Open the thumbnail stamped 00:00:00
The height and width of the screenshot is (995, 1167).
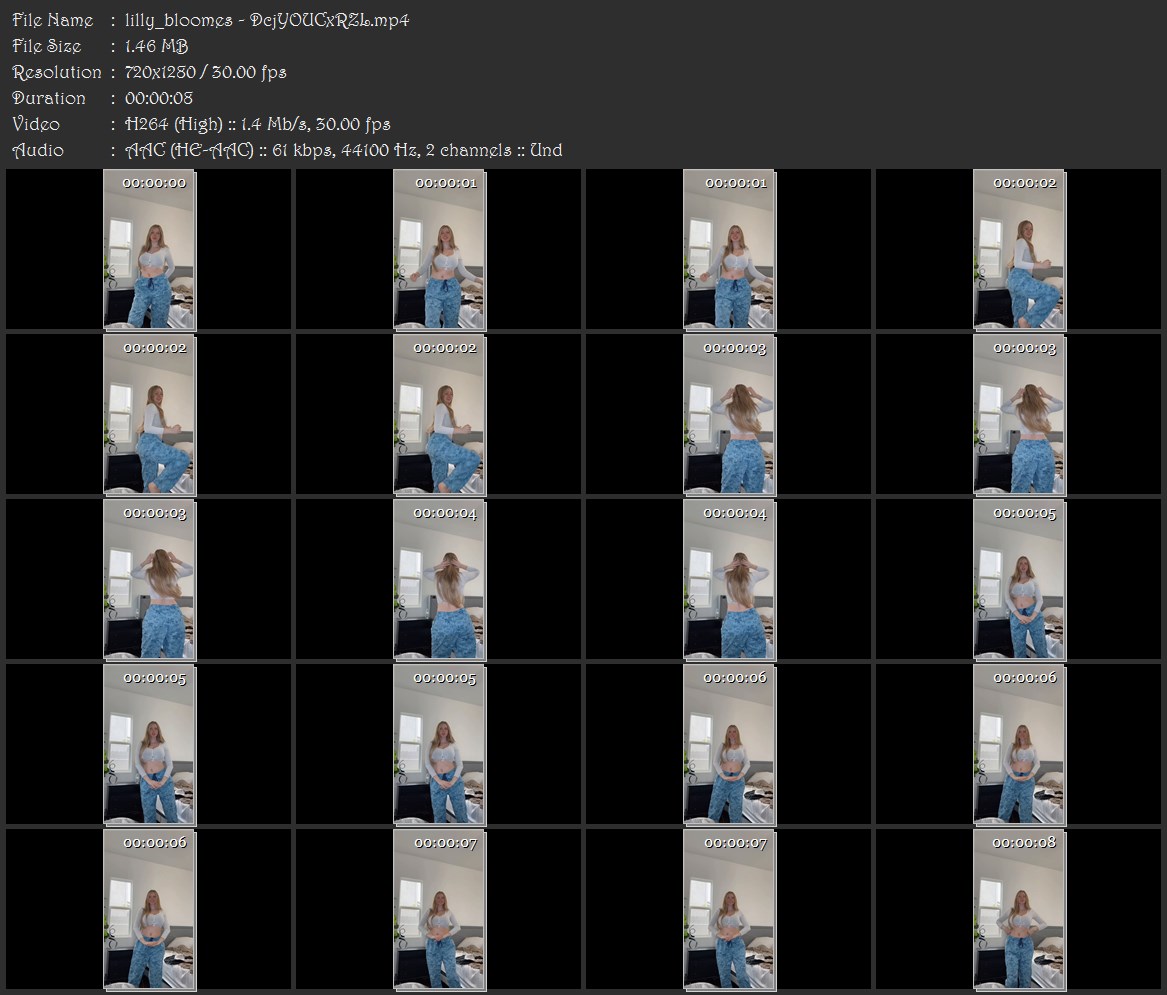click(x=149, y=250)
